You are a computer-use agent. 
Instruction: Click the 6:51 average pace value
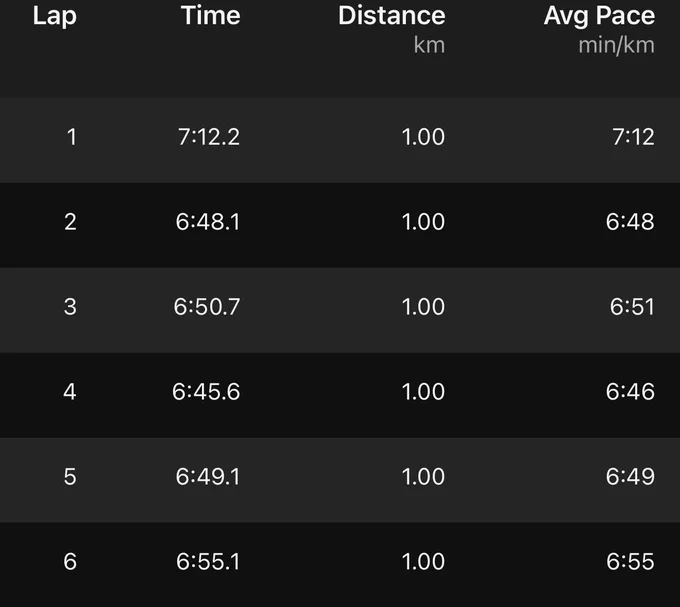632,307
